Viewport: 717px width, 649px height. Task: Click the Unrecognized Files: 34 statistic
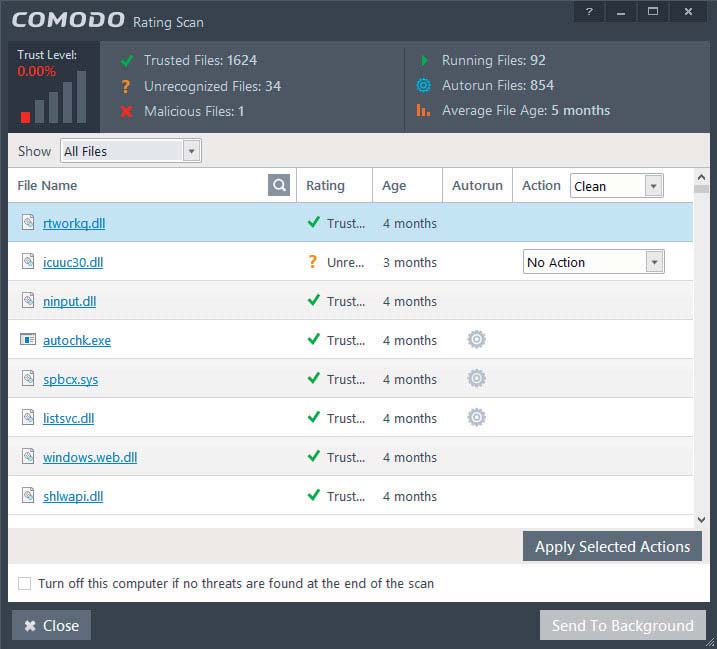pos(212,86)
